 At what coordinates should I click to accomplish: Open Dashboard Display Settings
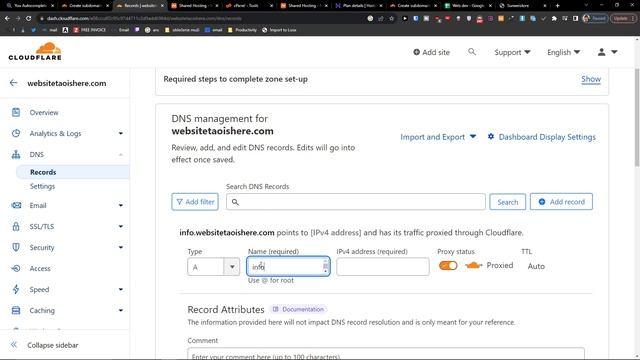(542, 137)
